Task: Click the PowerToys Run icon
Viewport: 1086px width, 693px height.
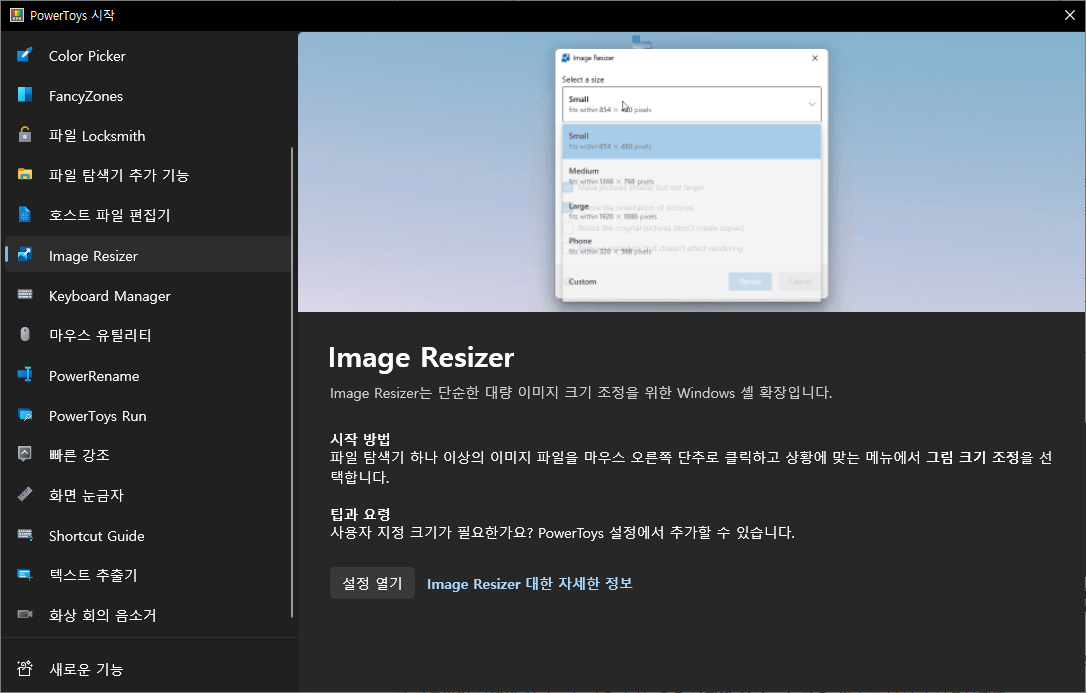Action: (25, 415)
